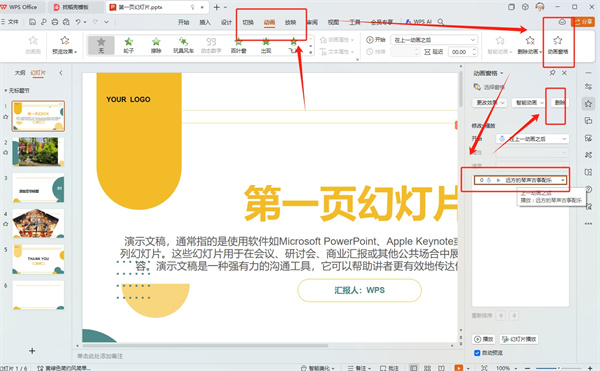Collapse the slide panel with chevron
This screenshot has height=371, width=600.
[x=61, y=73]
